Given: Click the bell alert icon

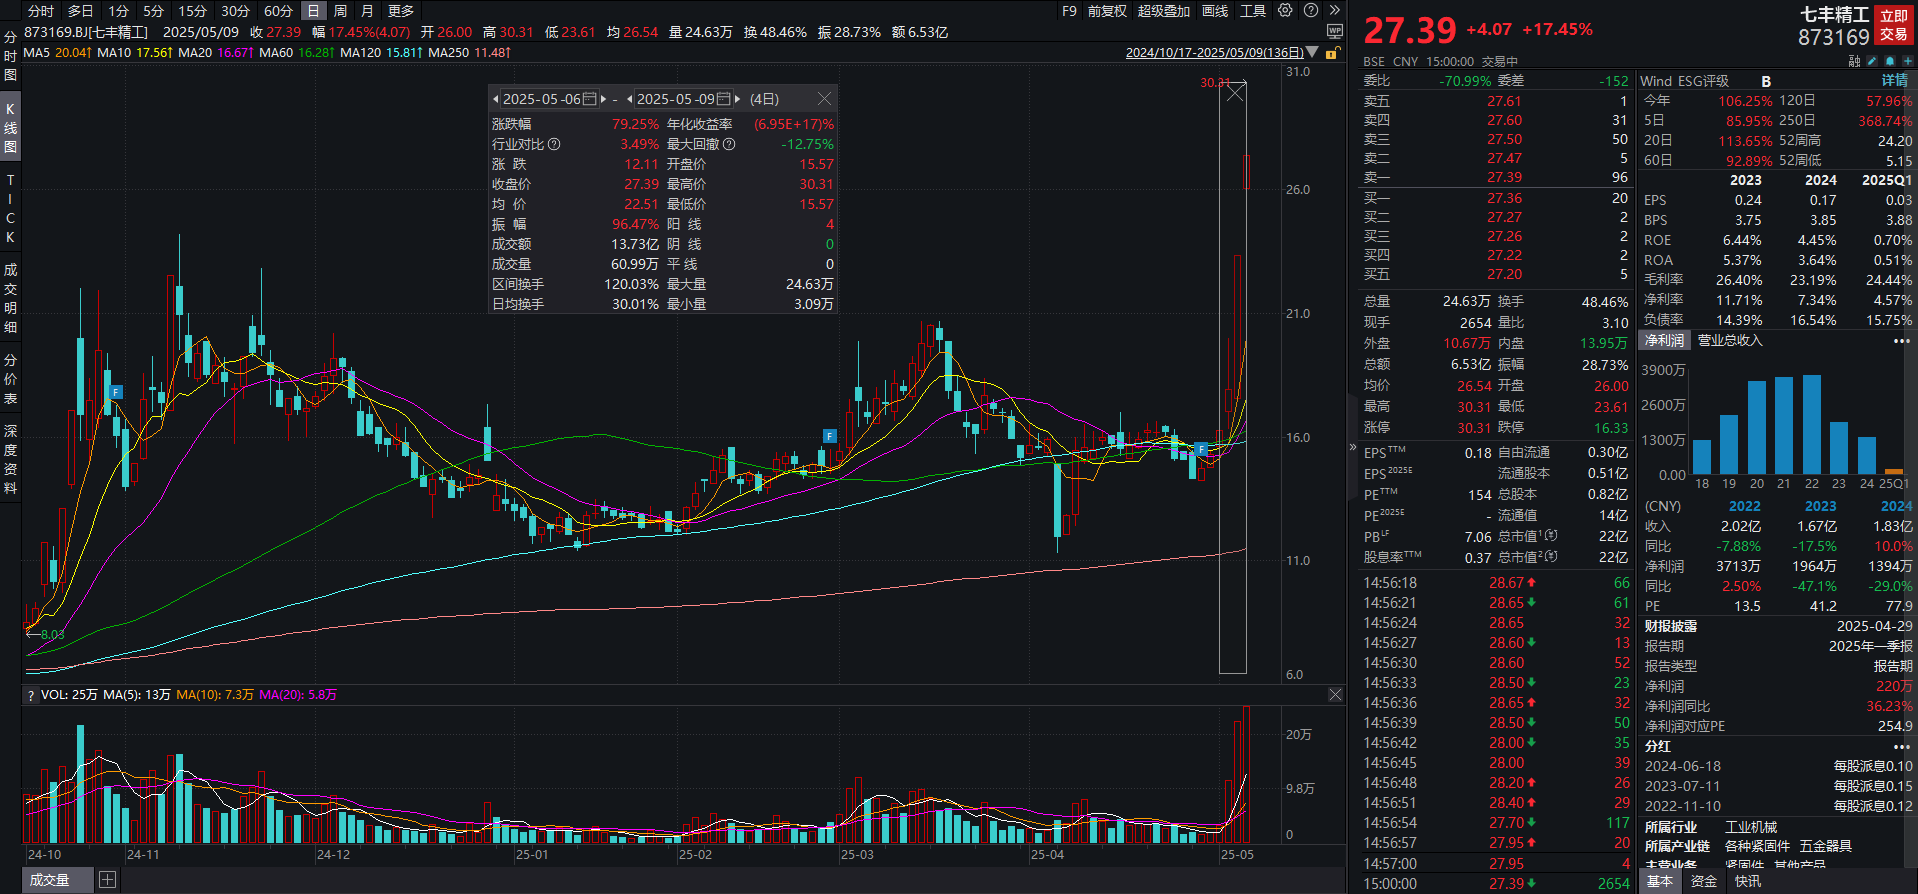Looking at the screenshot, I should [x=1890, y=61].
